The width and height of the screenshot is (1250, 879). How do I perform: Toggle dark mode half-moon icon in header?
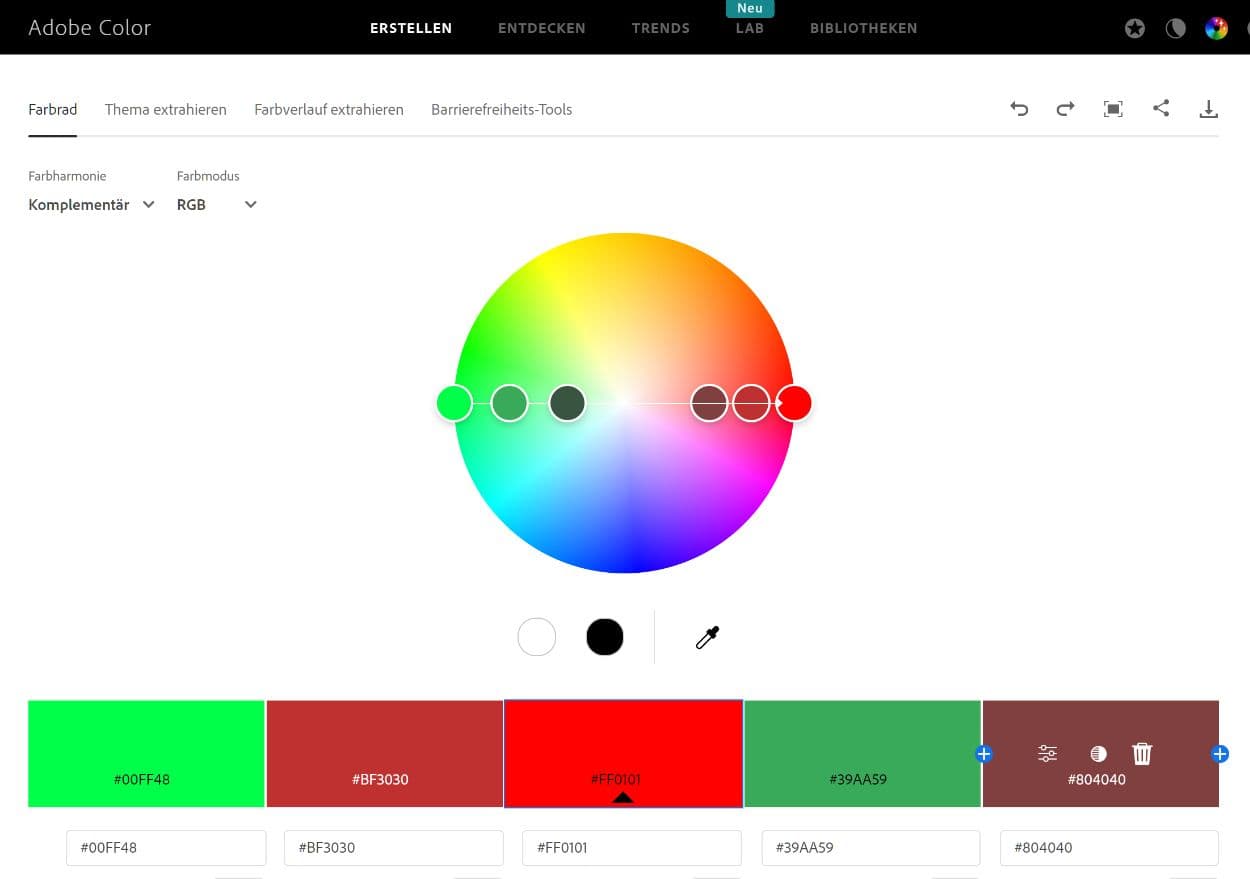pyautogui.click(x=1175, y=29)
